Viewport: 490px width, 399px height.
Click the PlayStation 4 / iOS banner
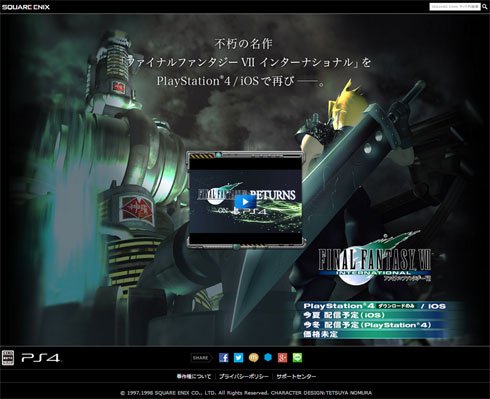tap(374, 306)
